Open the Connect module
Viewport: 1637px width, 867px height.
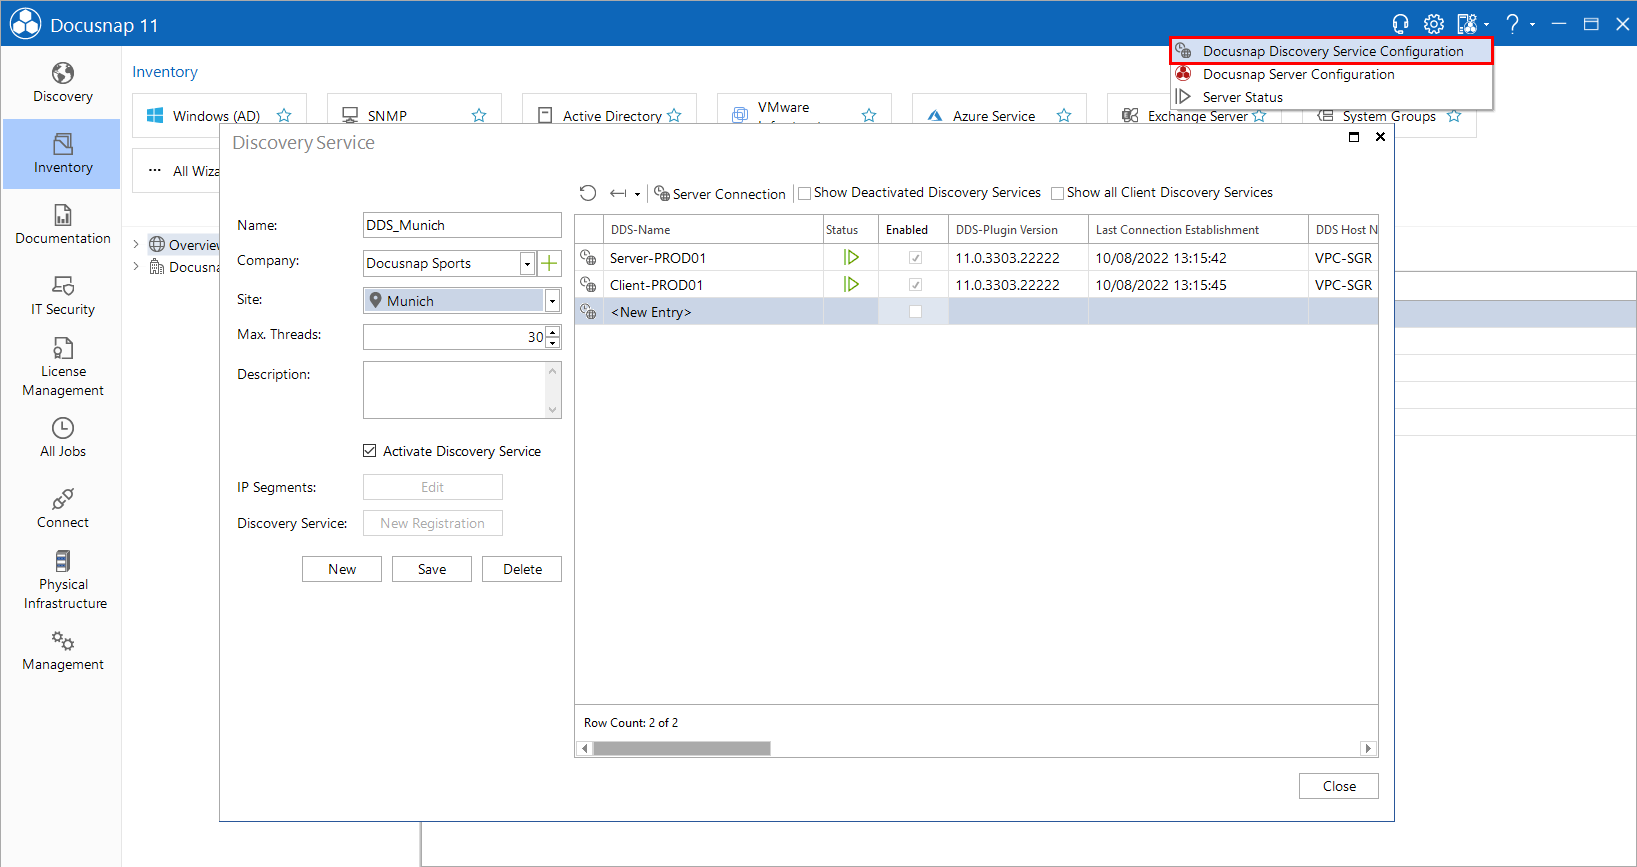click(62, 509)
